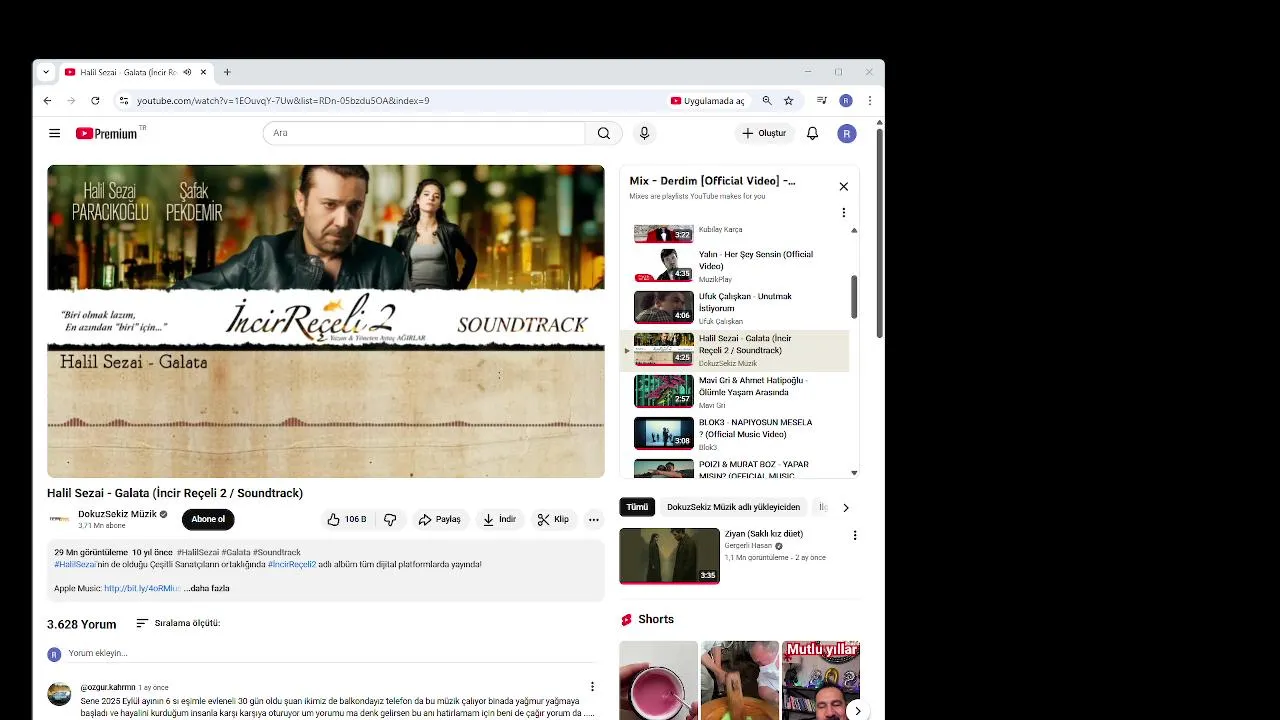Download the video with İndir

click(499, 519)
